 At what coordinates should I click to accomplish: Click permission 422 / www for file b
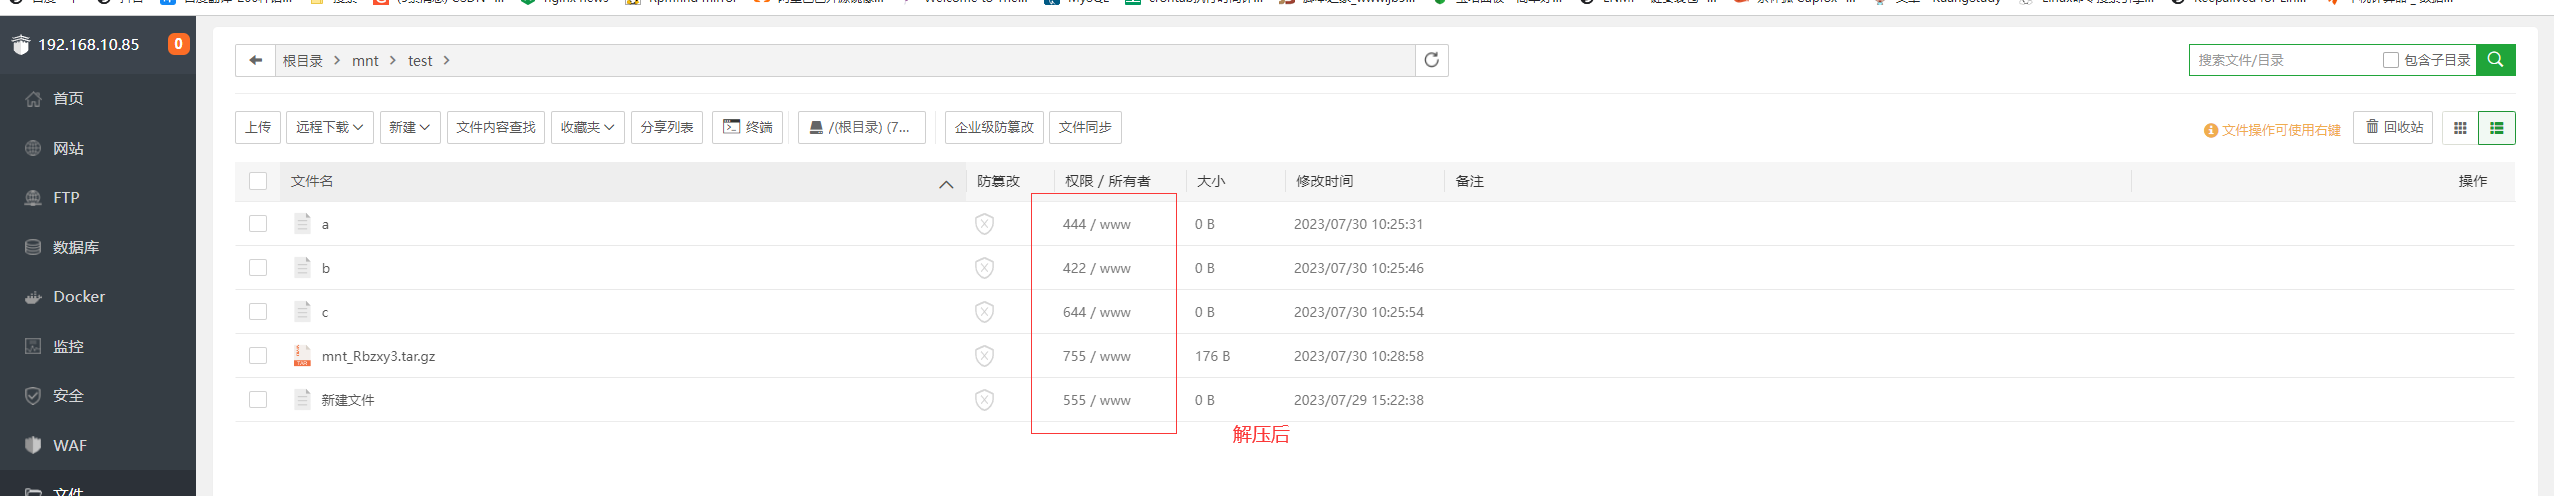point(1097,268)
